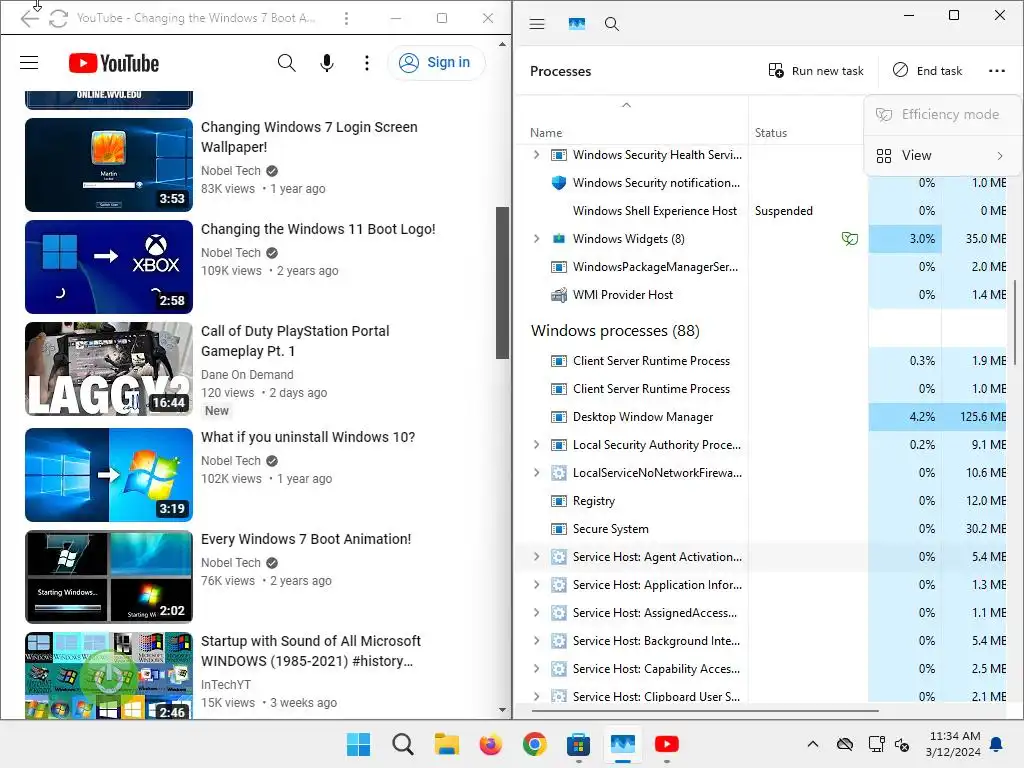The width and height of the screenshot is (1024, 768).
Task: Click the OneDrive cloud tray icon
Action: [x=844, y=744]
